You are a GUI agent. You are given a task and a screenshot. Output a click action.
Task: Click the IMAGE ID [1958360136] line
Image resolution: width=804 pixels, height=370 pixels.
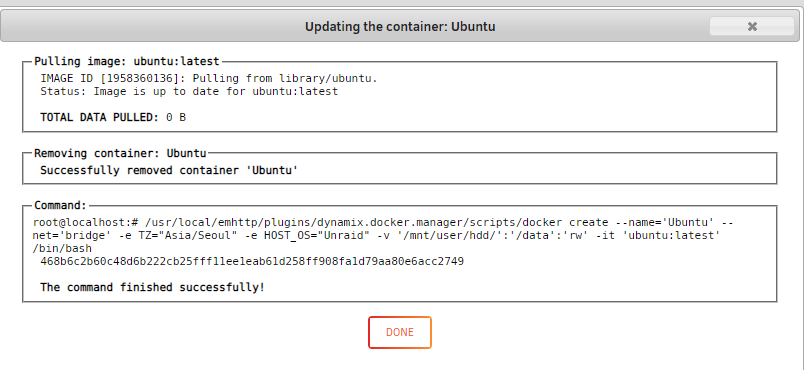209,78
